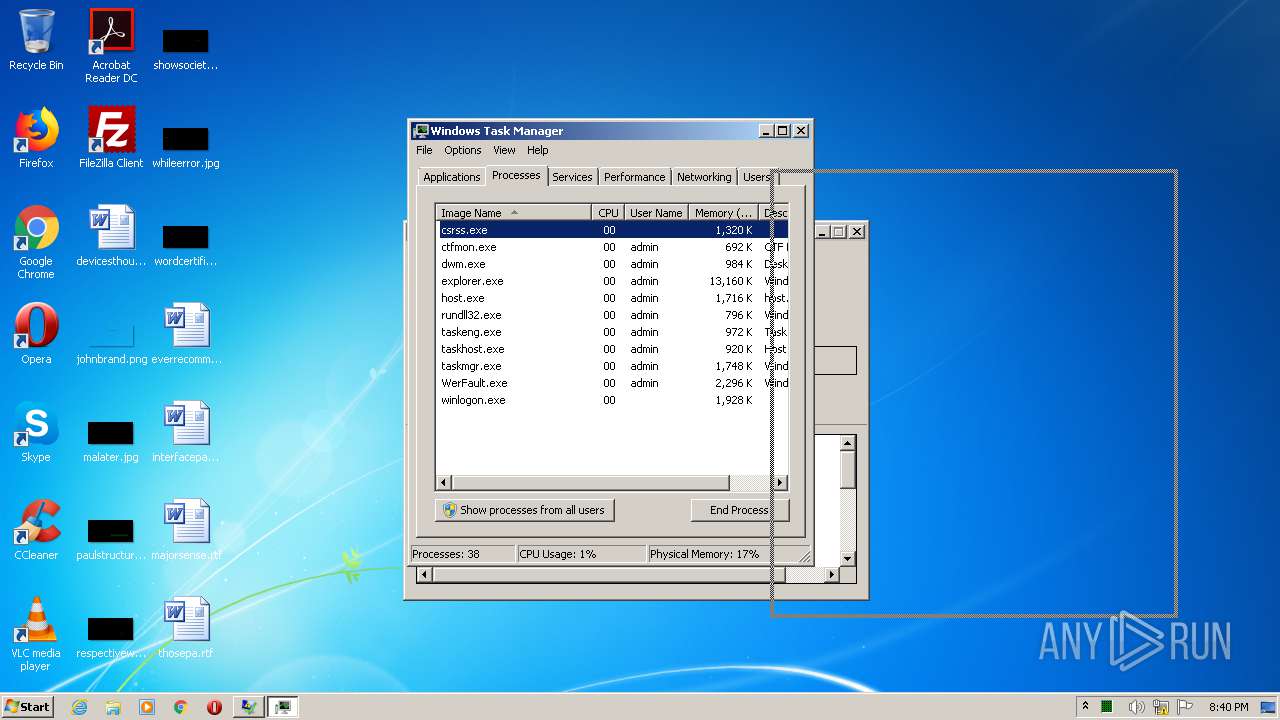Screen dimensions: 1280x720
Task: Launch VLC media player shortcut
Action: point(36,634)
